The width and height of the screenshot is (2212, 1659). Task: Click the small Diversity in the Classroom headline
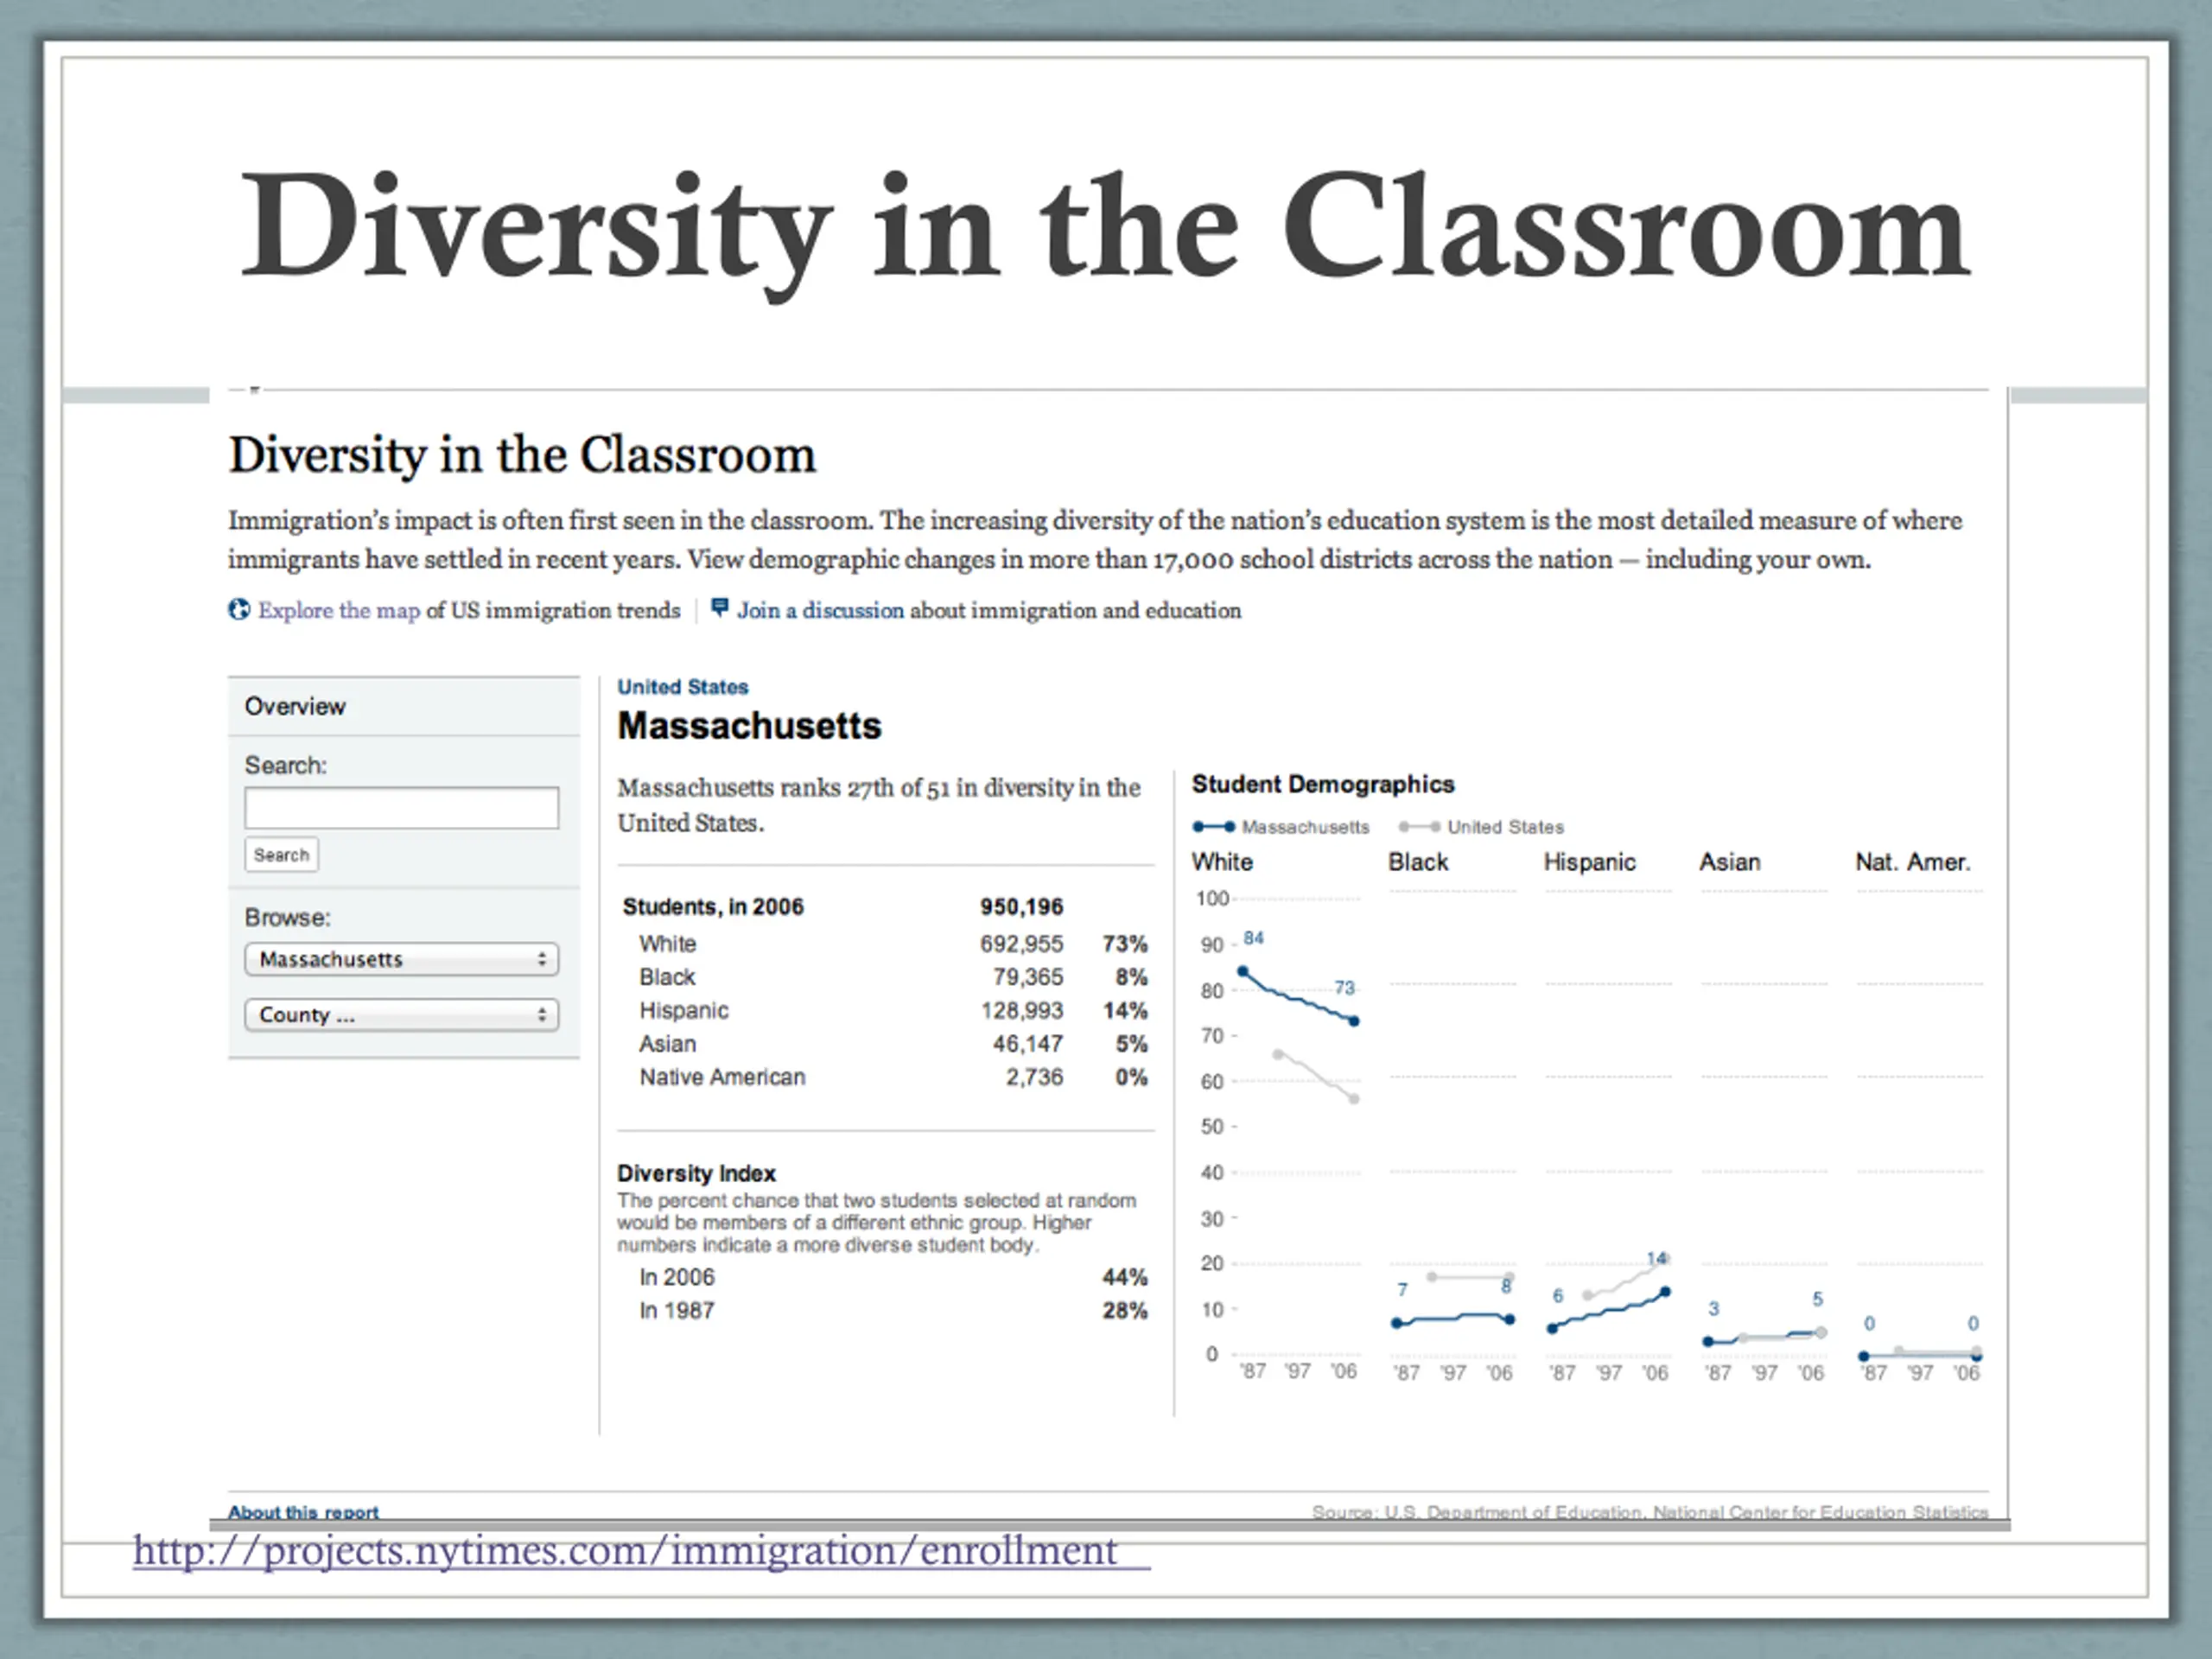pos(522,456)
